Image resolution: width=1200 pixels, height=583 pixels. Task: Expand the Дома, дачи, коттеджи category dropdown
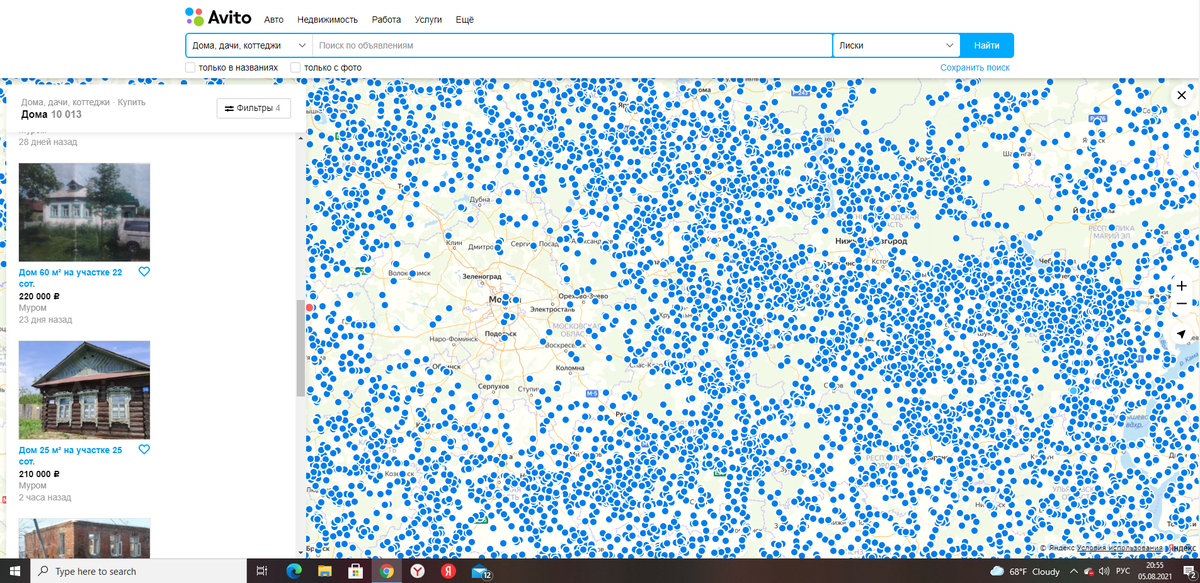tap(249, 46)
